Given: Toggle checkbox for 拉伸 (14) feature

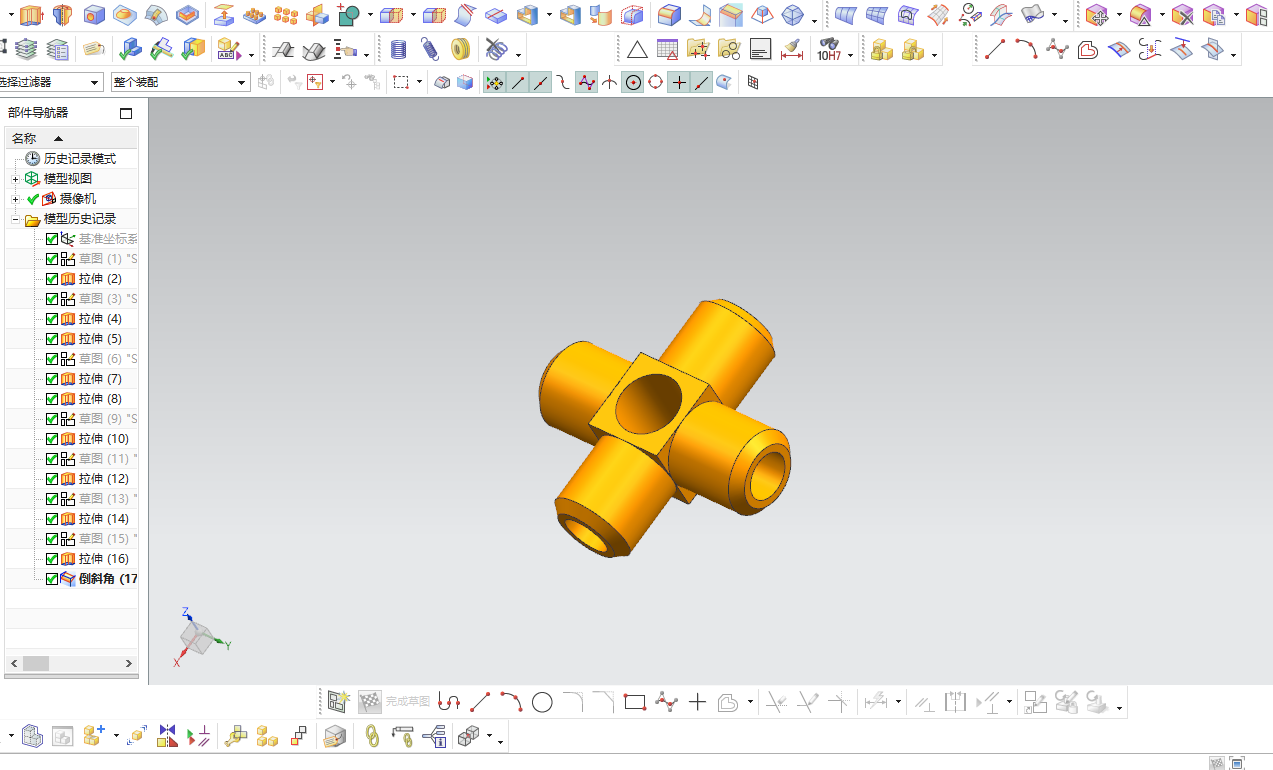Looking at the screenshot, I should pos(52,519).
